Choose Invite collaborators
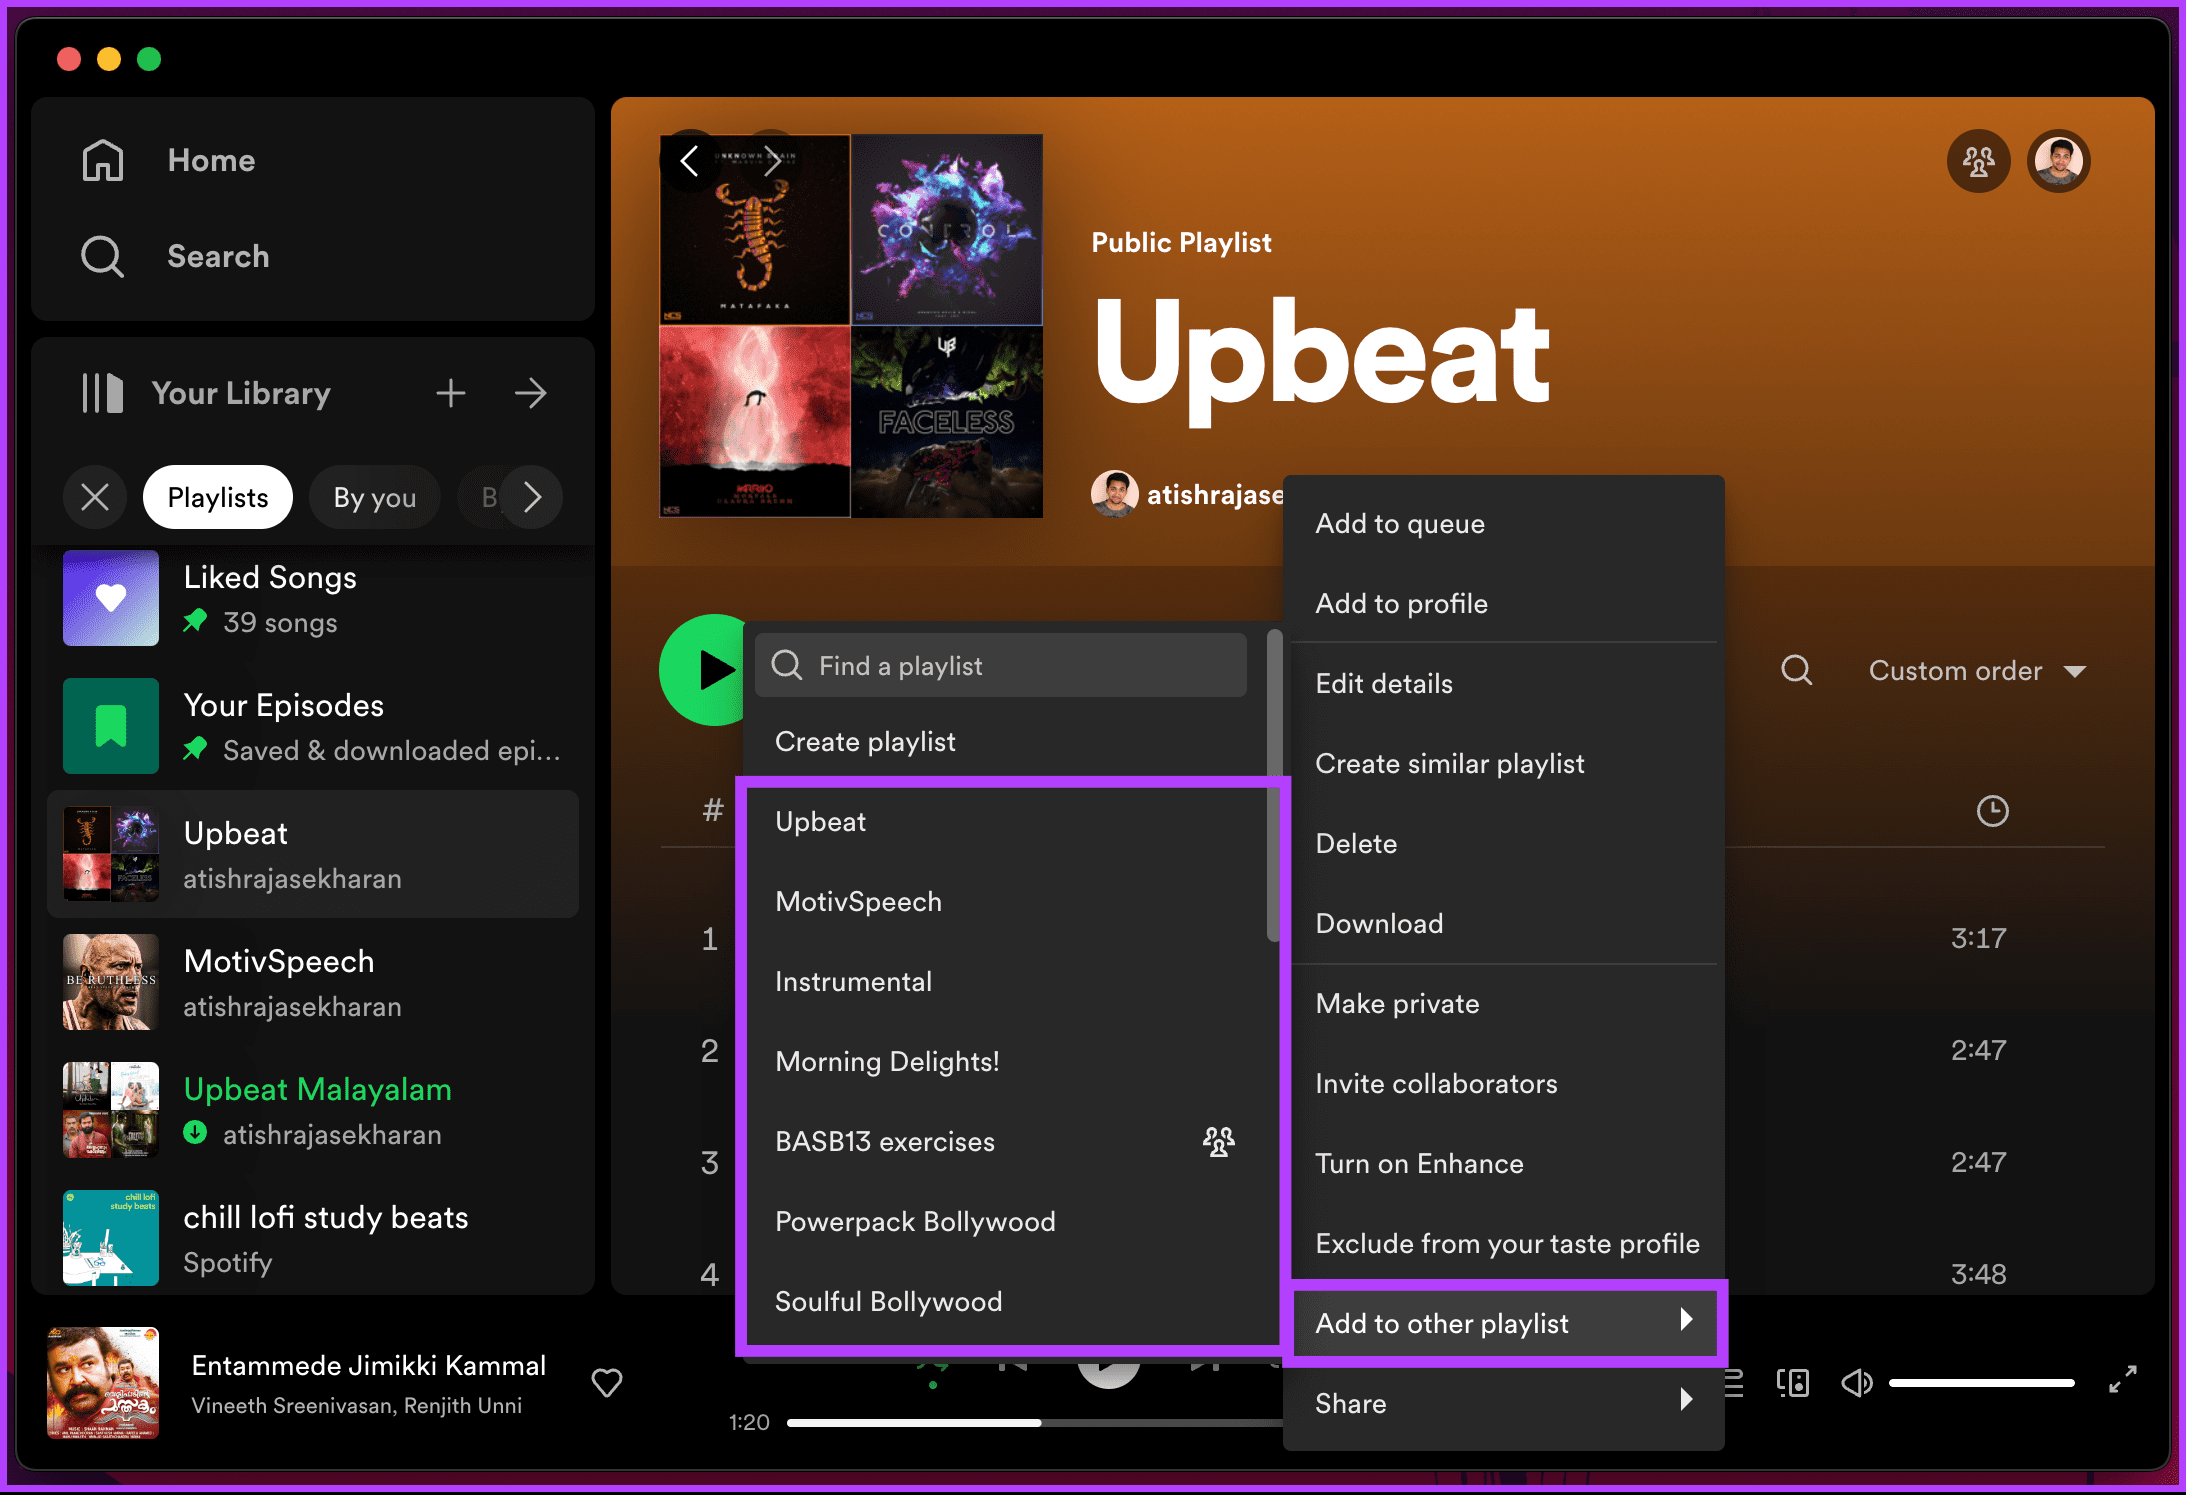Screen dimensions: 2186x1495 (1504, 1084)
